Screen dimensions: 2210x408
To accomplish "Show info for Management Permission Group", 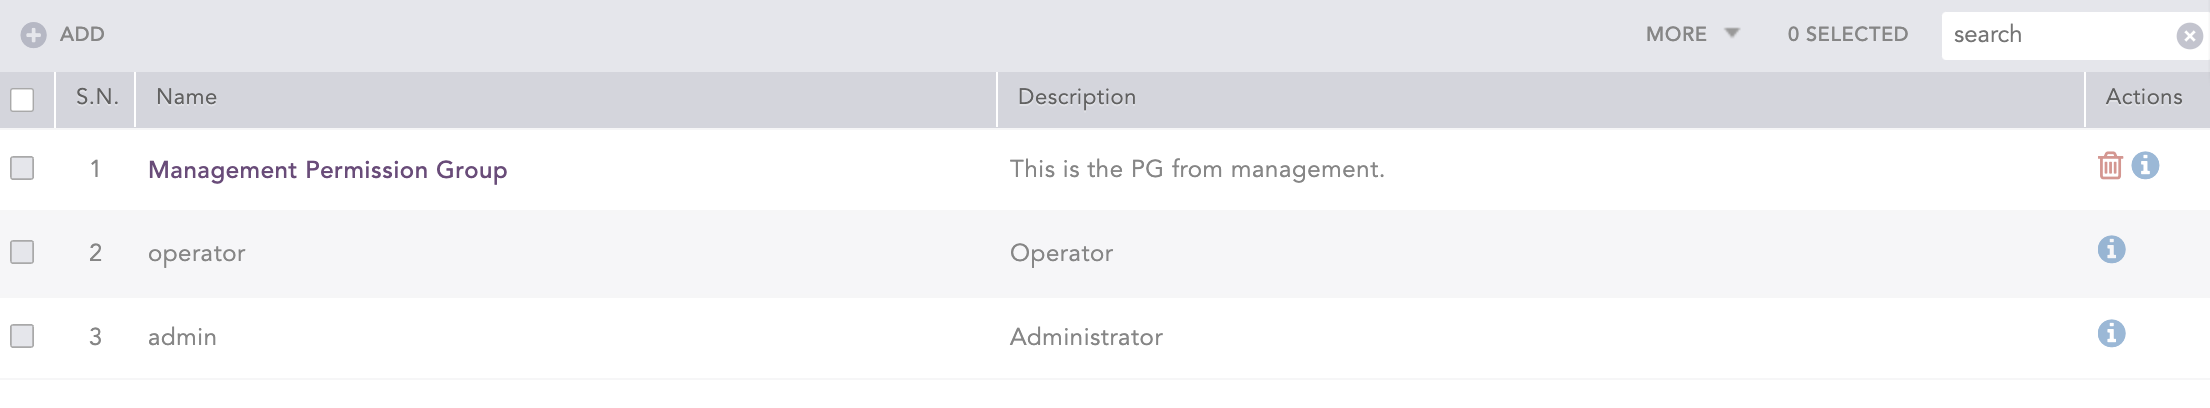I will point(2144,166).
